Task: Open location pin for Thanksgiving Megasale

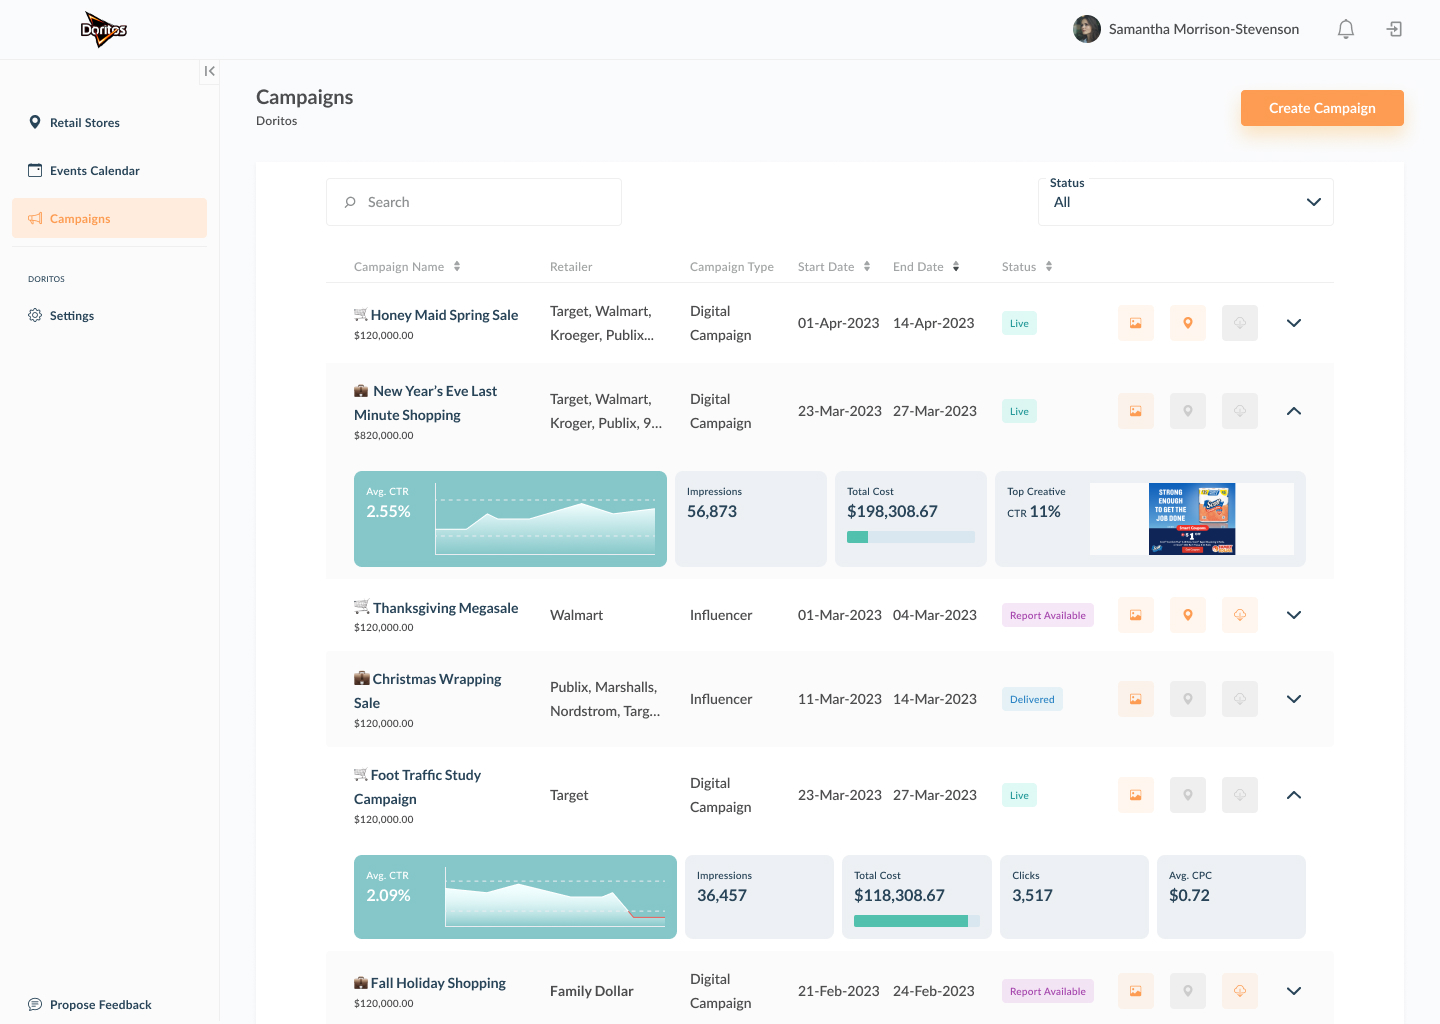Action: (1188, 615)
